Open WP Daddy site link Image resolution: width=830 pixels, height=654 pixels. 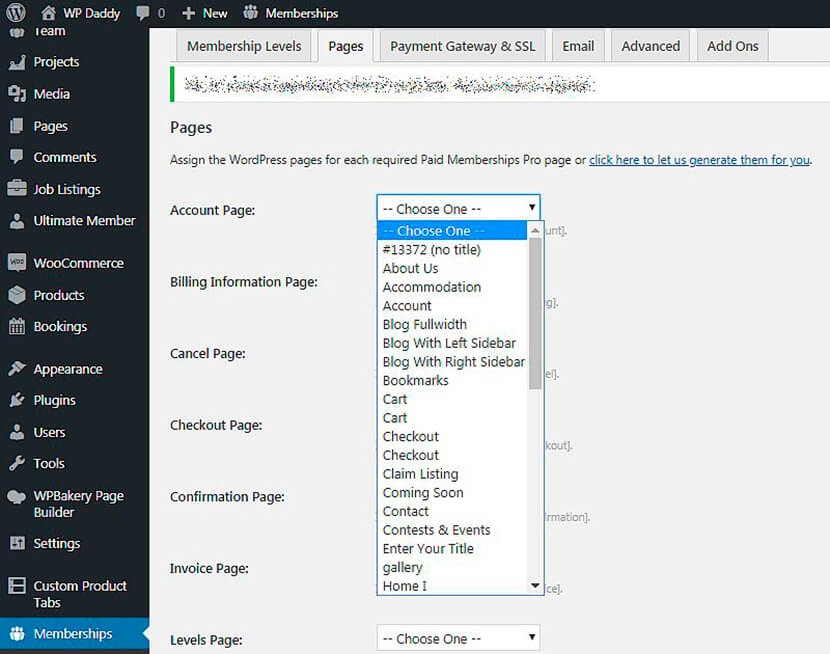click(x=92, y=13)
